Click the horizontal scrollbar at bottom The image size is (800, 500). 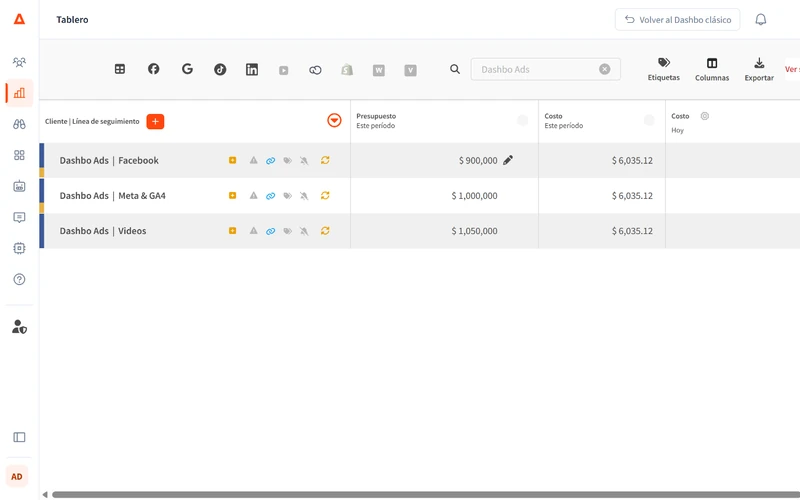point(426,494)
